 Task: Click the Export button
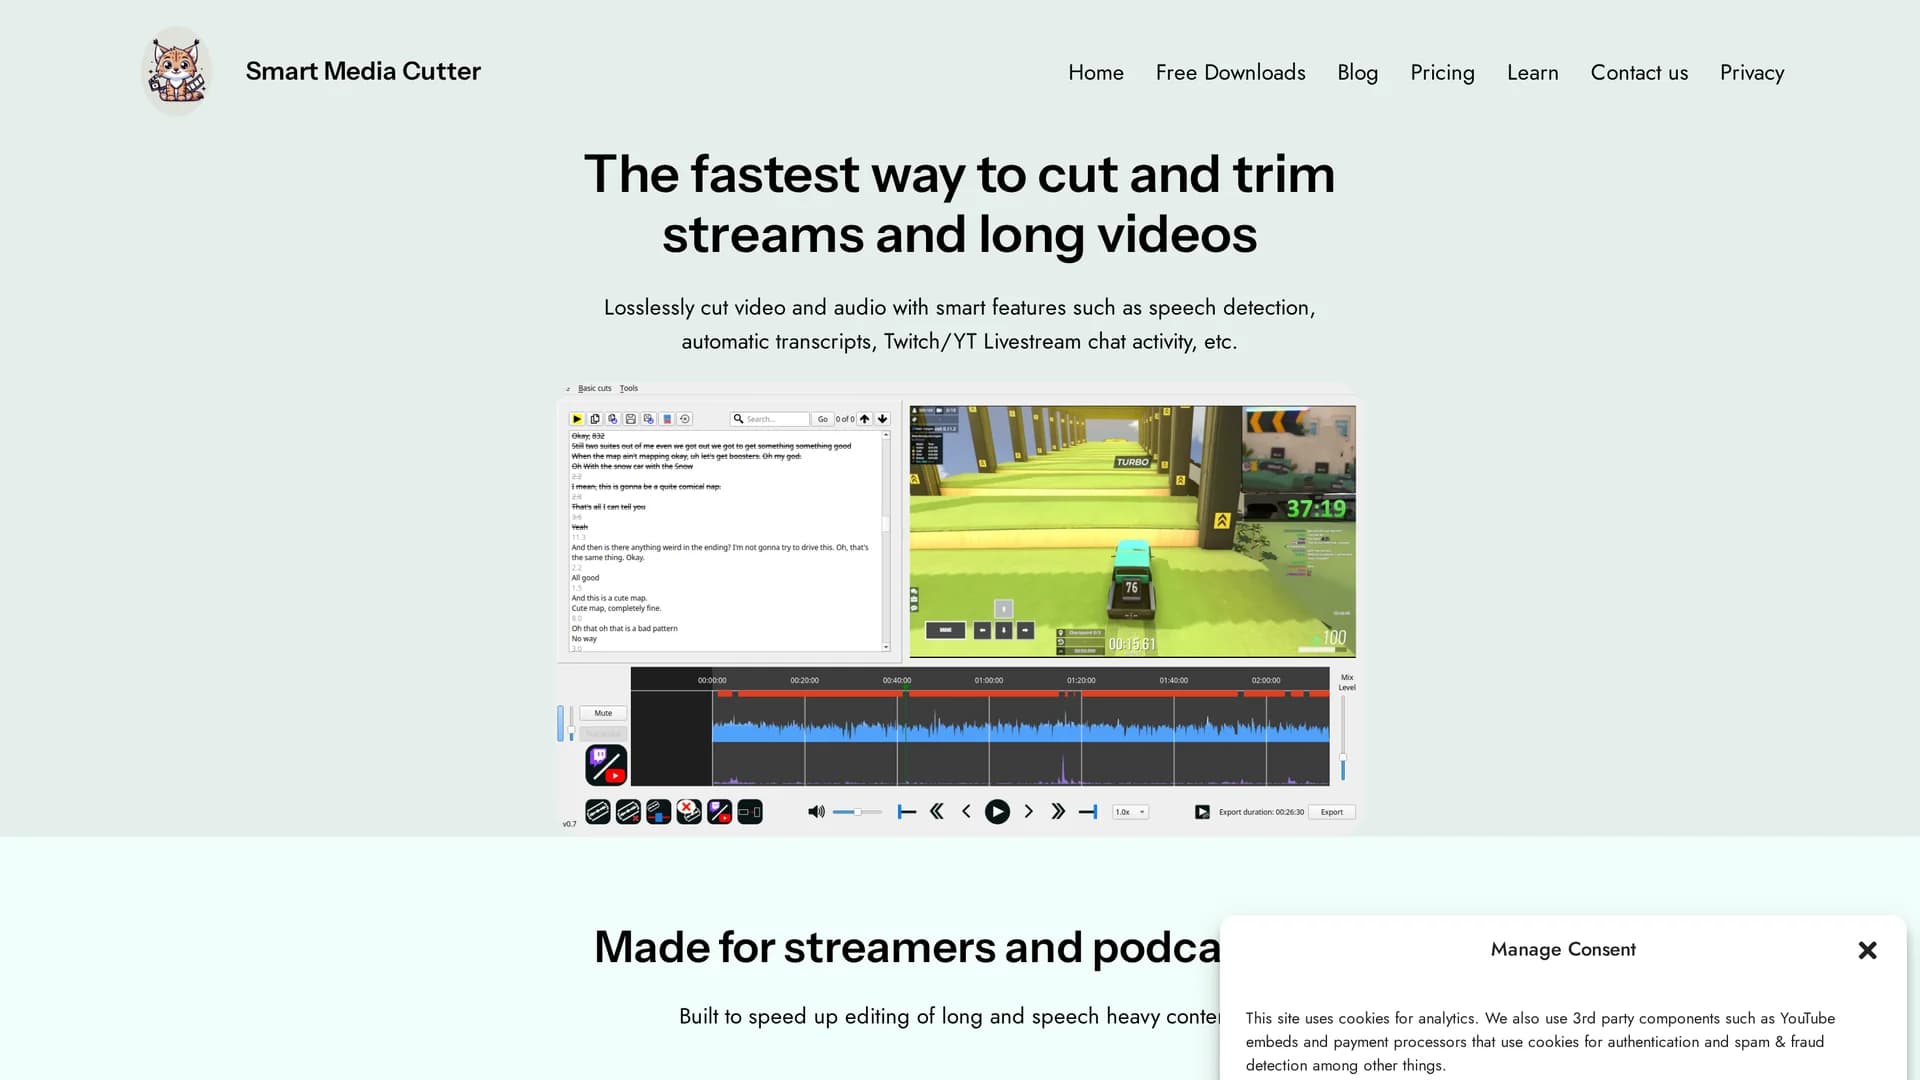pyautogui.click(x=1332, y=812)
